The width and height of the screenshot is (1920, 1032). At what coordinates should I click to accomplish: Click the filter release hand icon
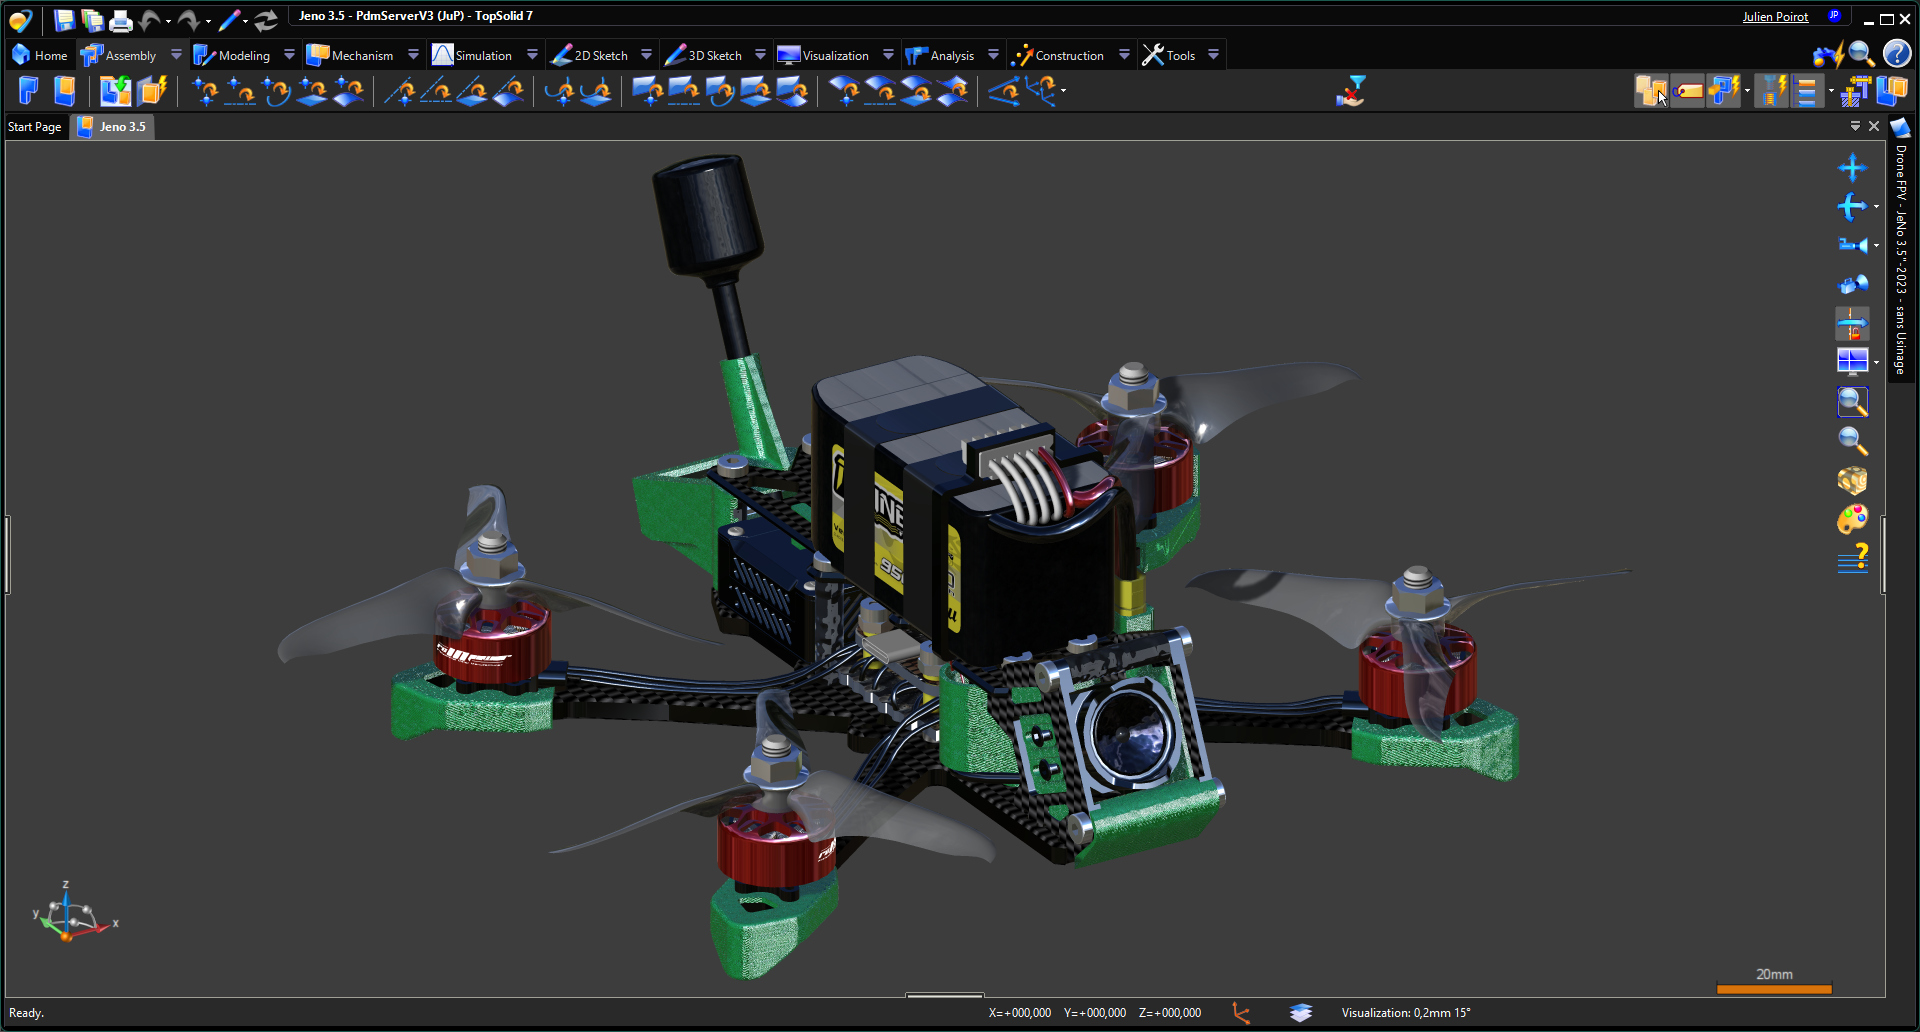click(x=1351, y=91)
